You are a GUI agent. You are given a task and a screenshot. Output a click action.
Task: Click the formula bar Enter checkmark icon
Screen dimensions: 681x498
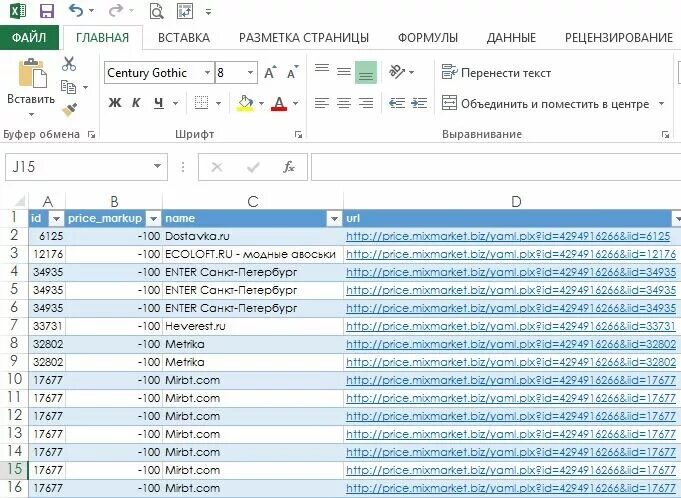(253, 167)
